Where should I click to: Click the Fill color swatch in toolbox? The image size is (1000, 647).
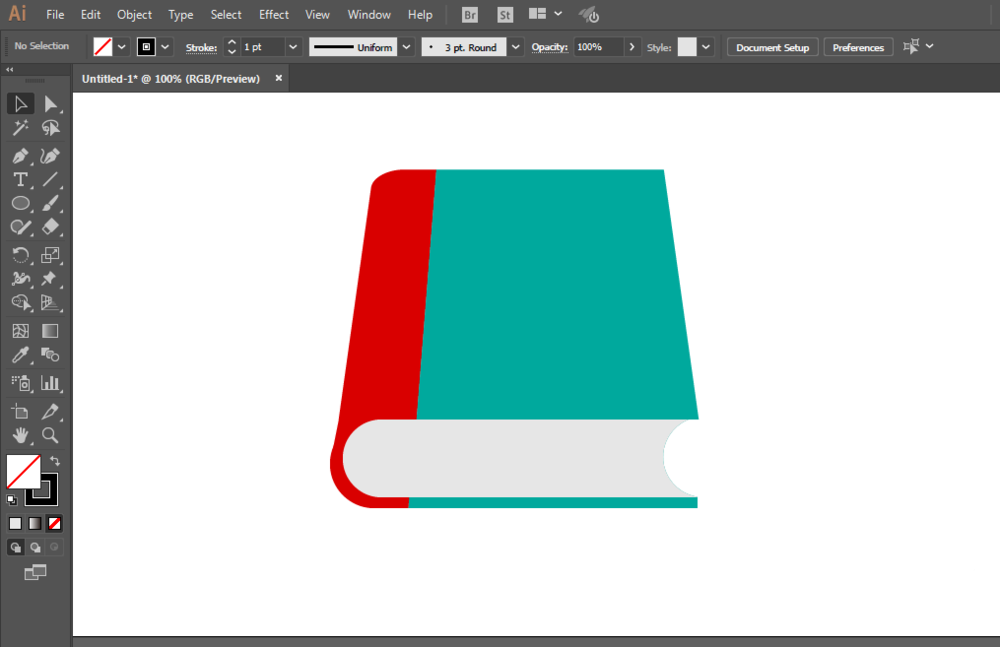point(23,471)
